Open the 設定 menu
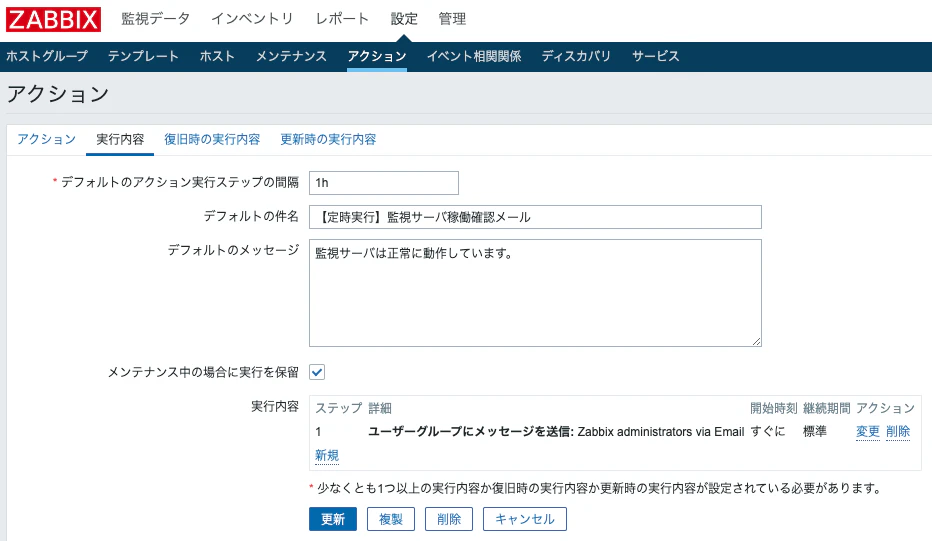Viewport: 932px width, 541px height. (x=404, y=19)
